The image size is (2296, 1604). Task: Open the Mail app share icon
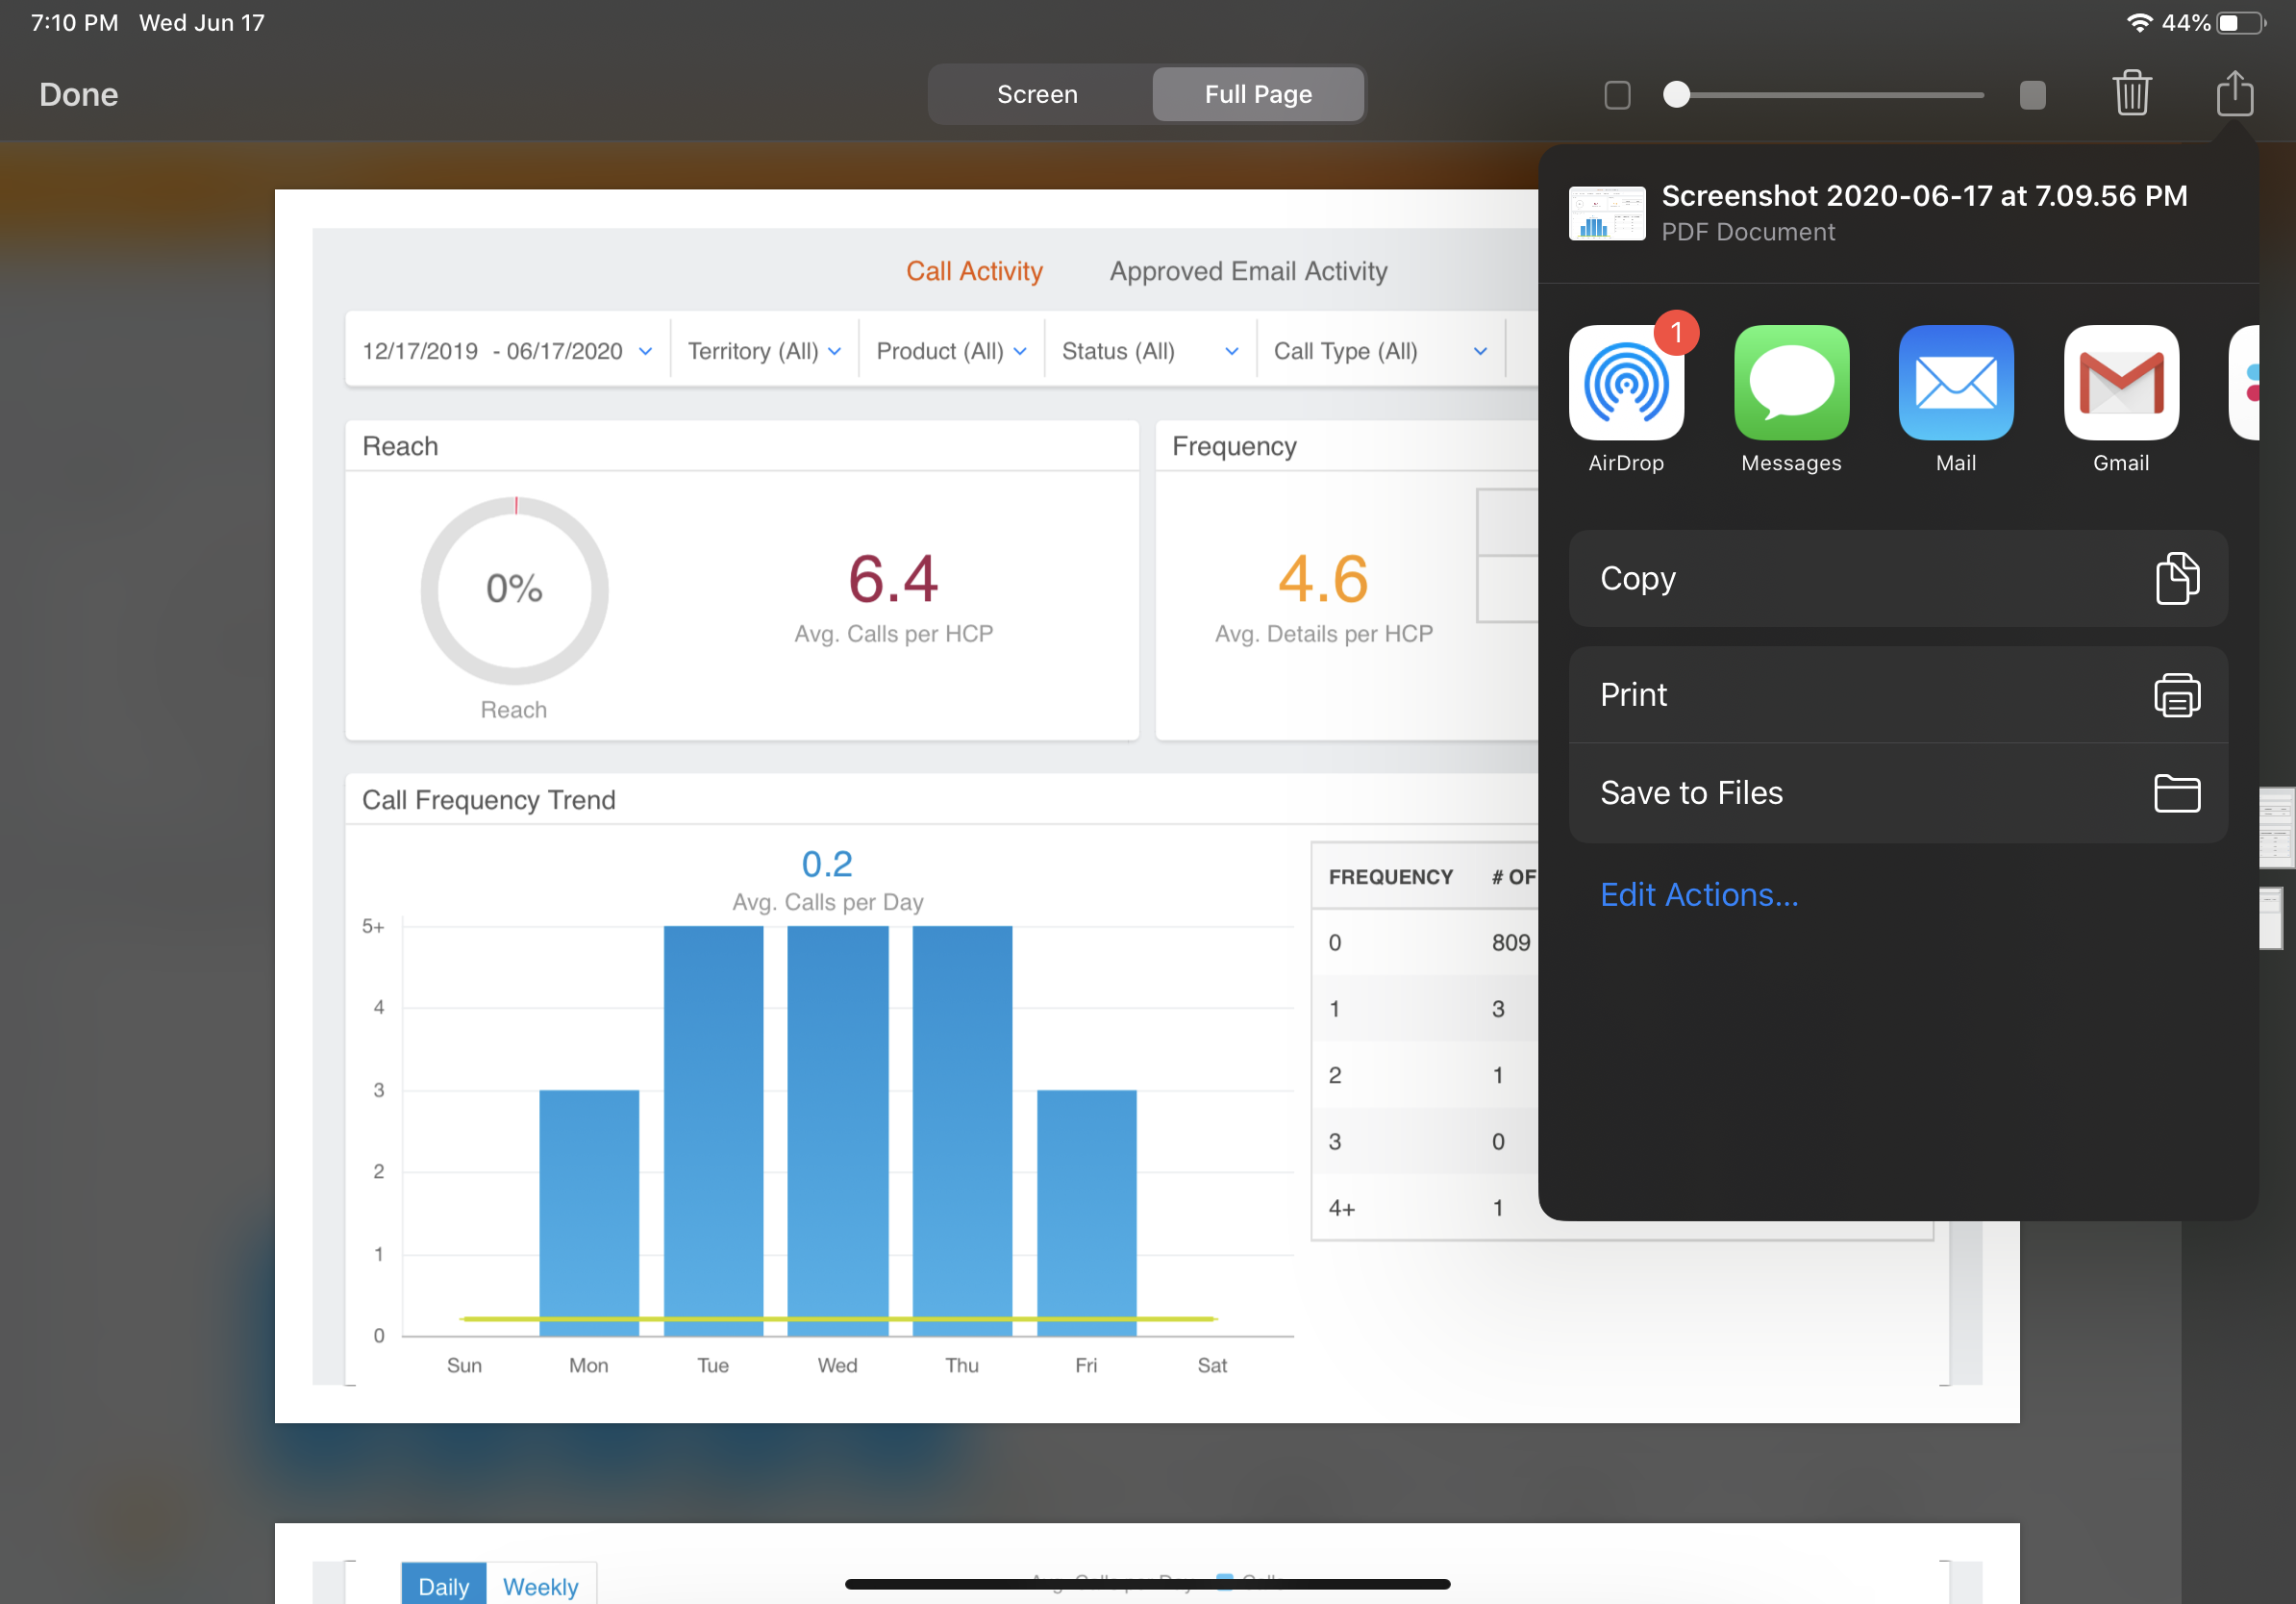pos(1955,383)
